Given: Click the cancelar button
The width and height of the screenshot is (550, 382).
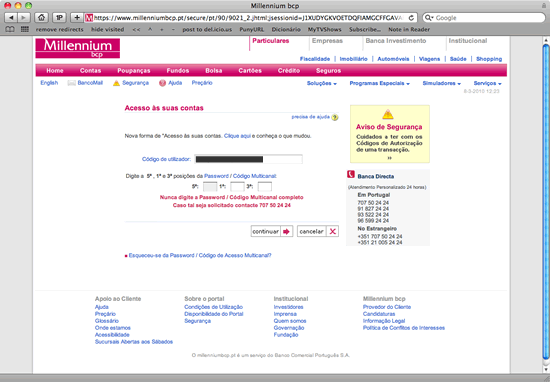Looking at the screenshot, I should point(318,232).
